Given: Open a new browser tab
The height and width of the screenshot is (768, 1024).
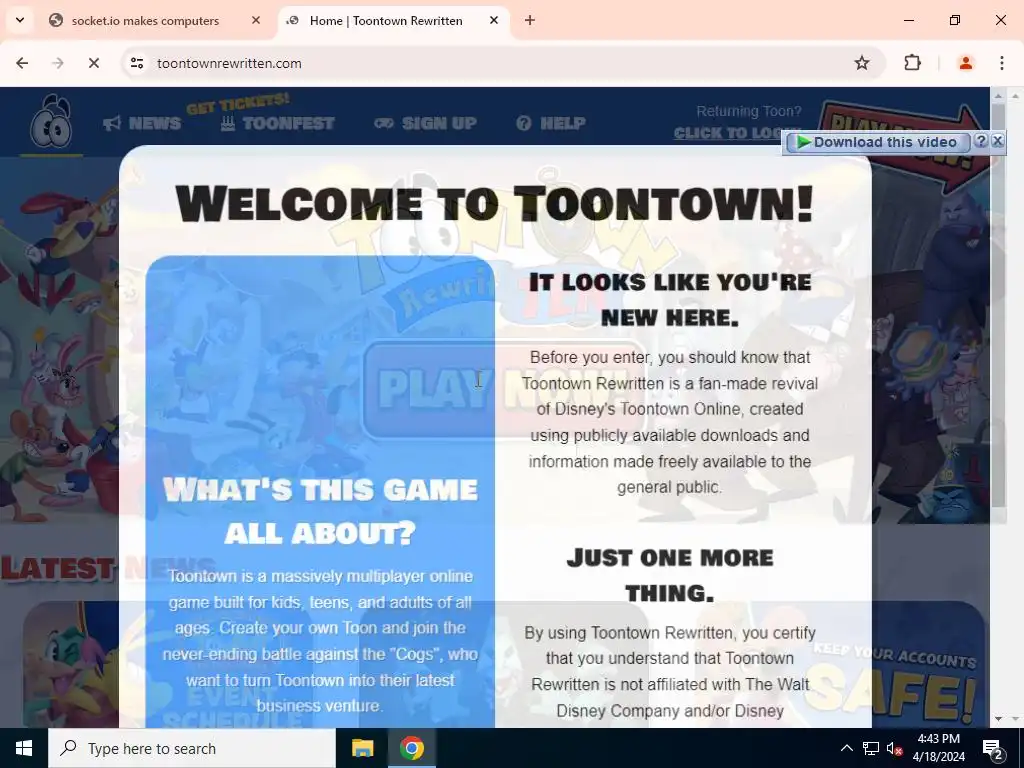Looking at the screenshot, I should point(530,20).
